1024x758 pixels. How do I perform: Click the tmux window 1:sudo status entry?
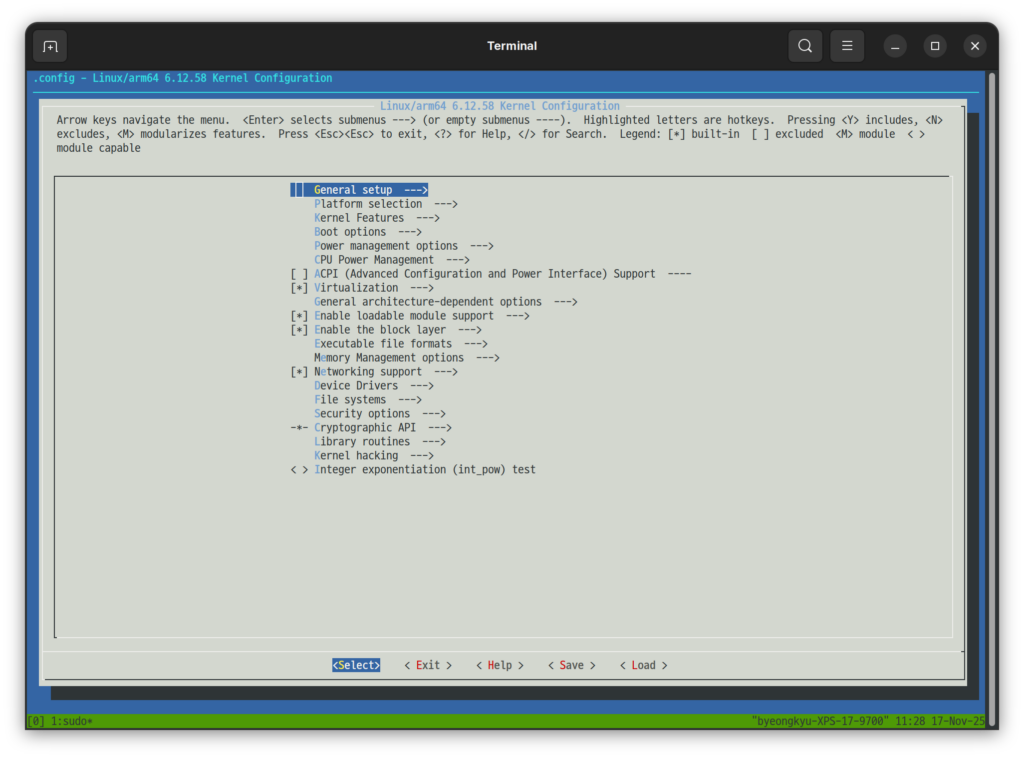pyautogui.click(x=69, y=721)
